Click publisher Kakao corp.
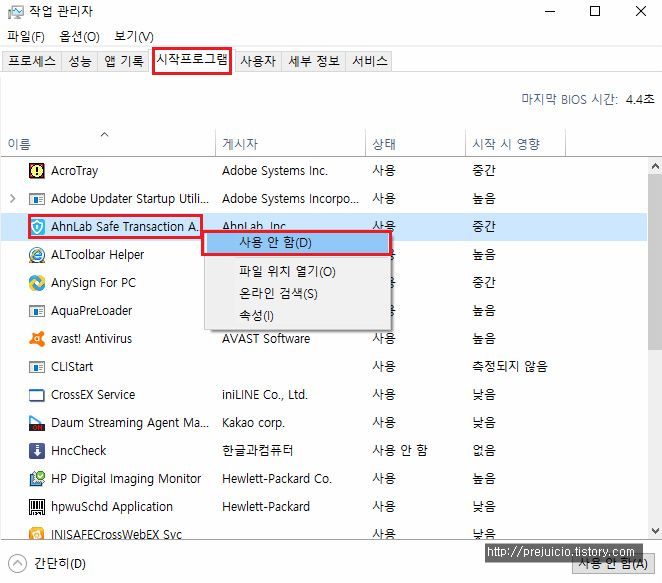 (253, 423)
